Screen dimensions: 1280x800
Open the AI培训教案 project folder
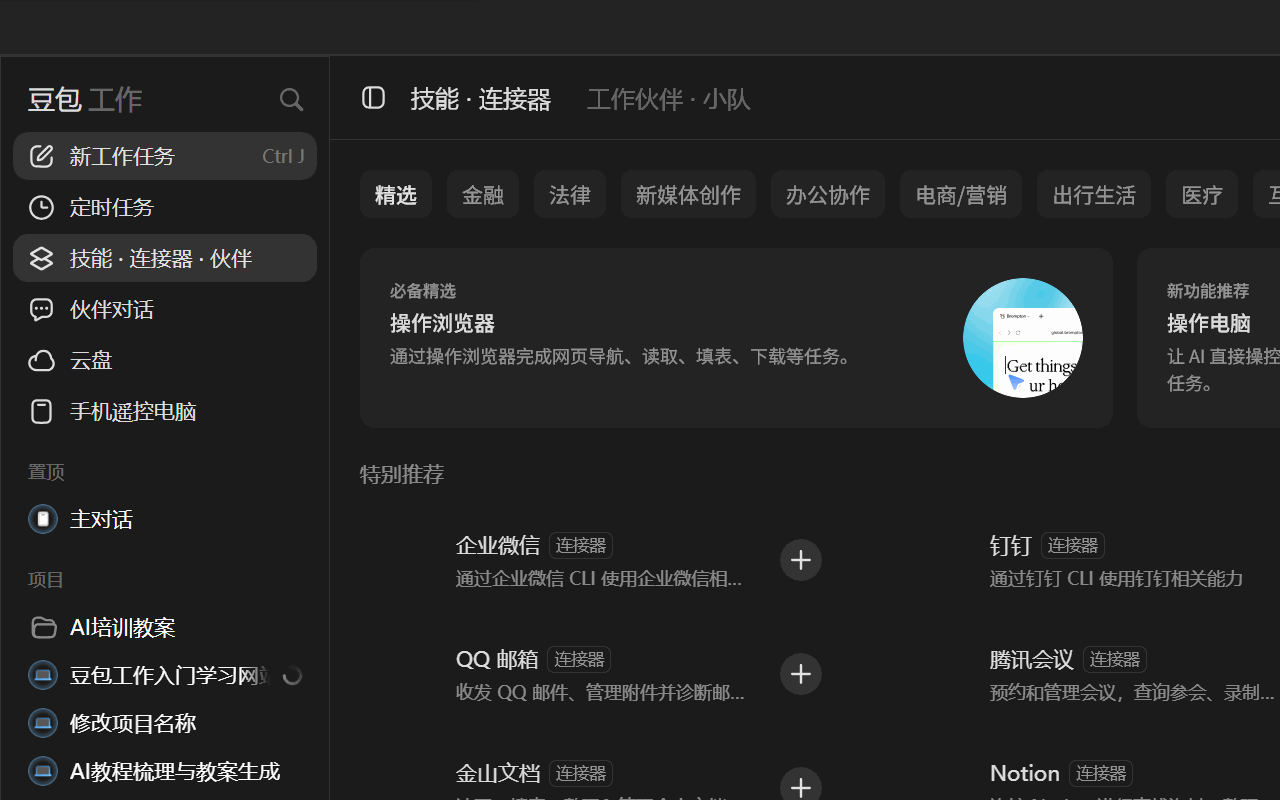point(165,627)
